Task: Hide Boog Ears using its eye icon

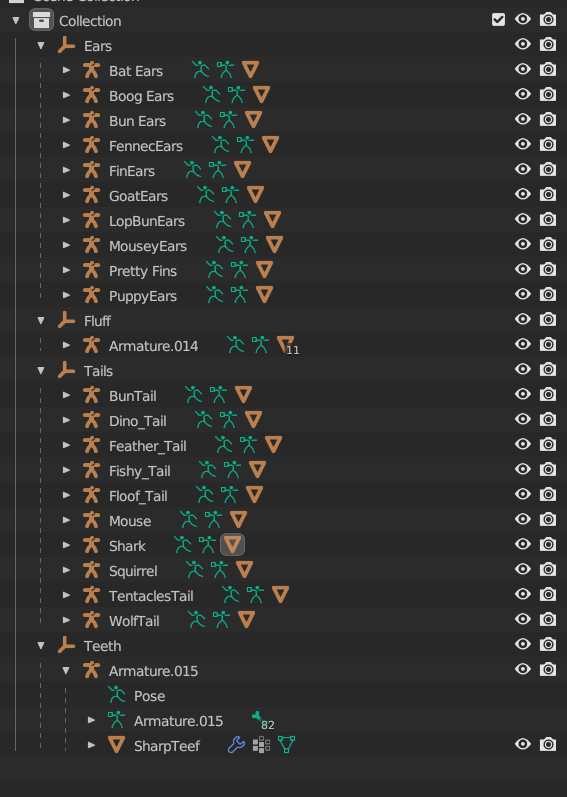Action: pos(523,95)
